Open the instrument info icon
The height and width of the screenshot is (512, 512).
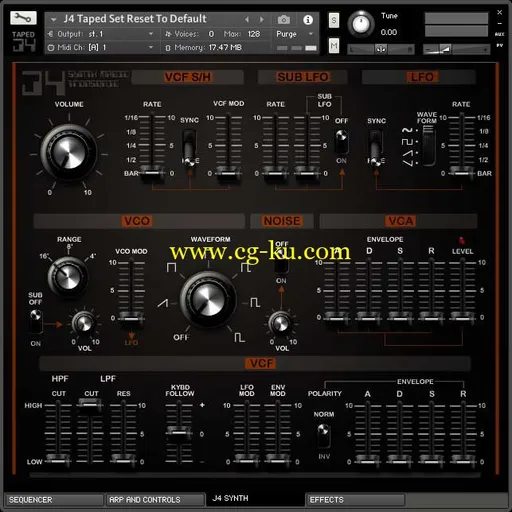point(308,20)
